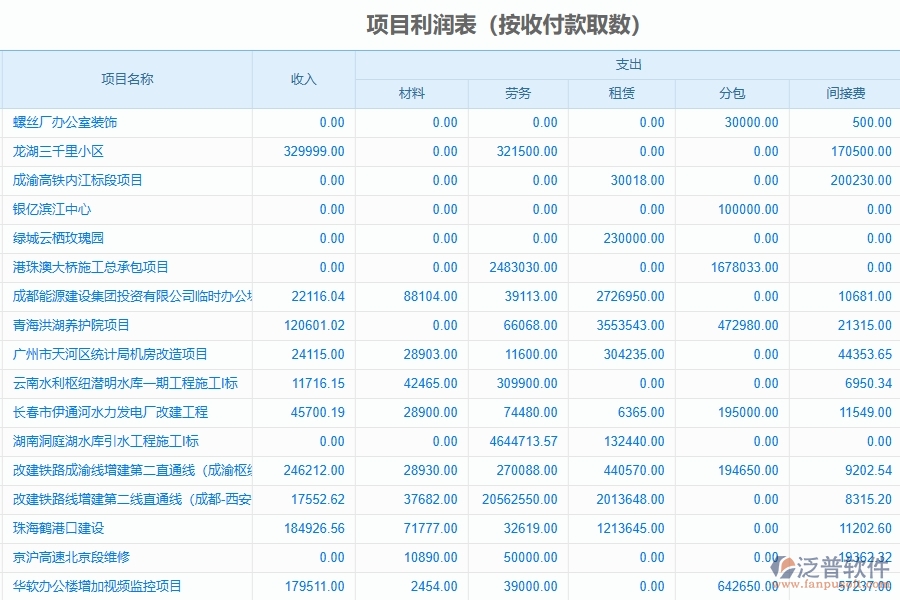Select the 成渝高铁内江标段项目 row
This screenshot has height=600, width=900.
coord(75,179)
